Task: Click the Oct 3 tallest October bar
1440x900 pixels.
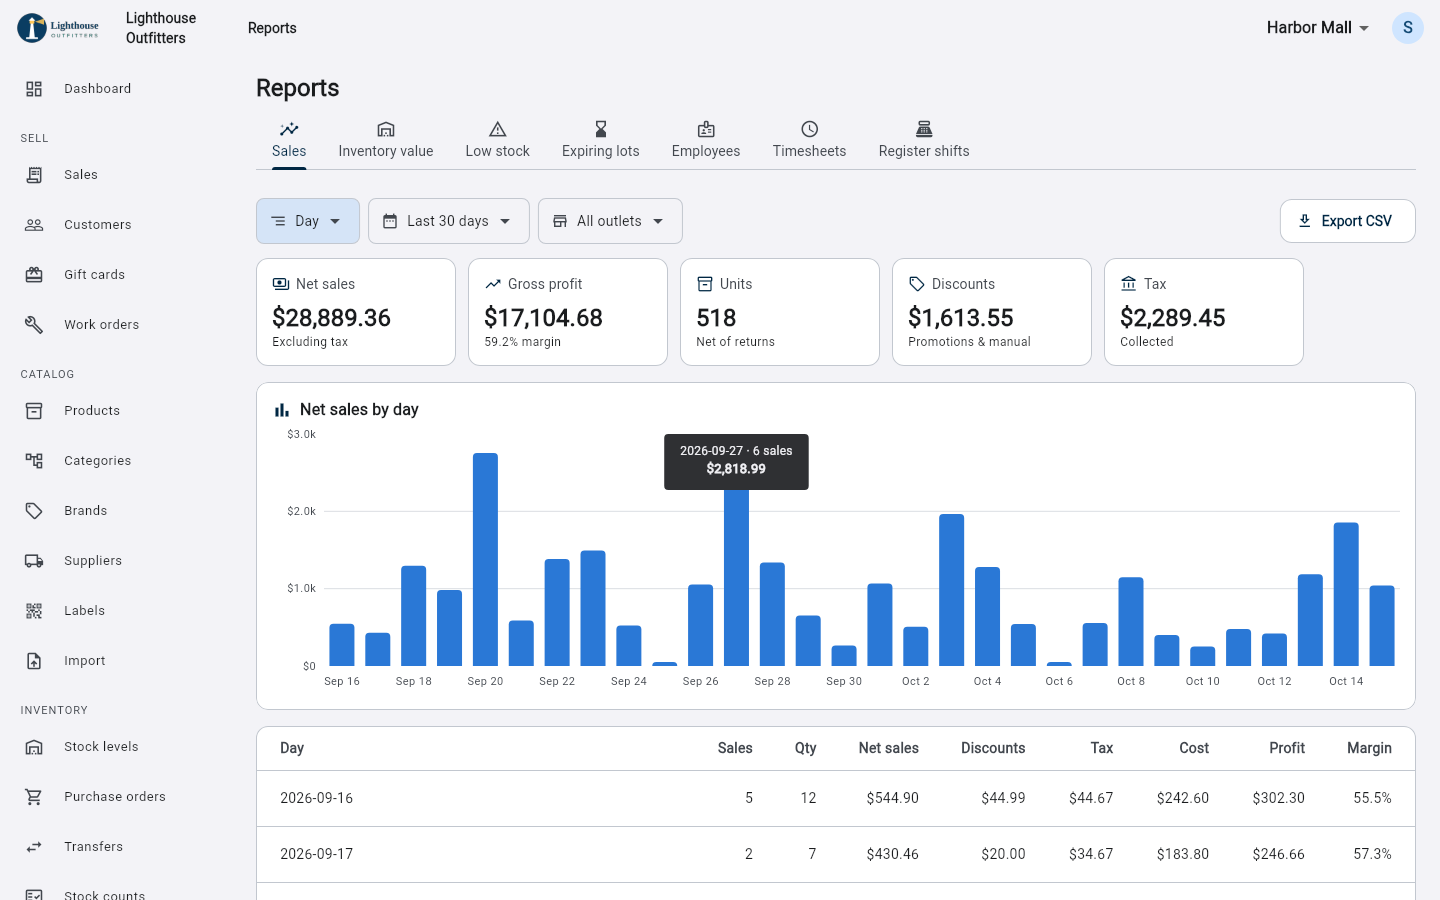Action: [x=952, y=590]
